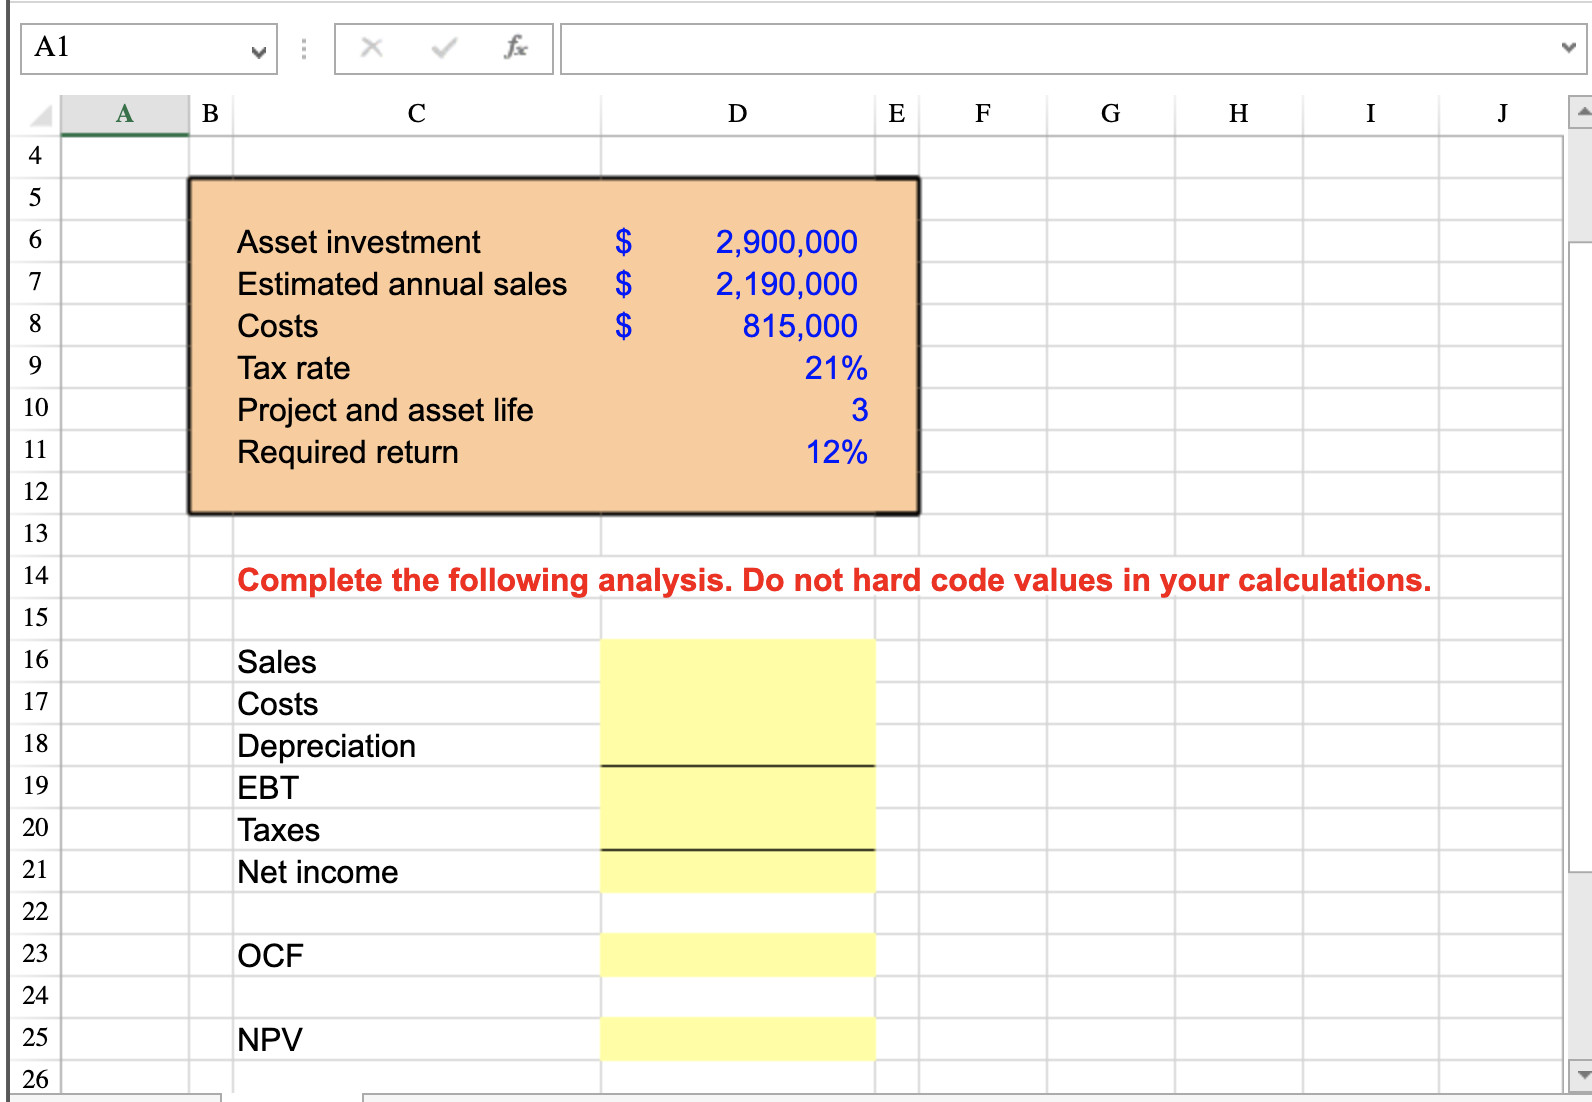Click the yellow Net income input cell

click(738, 871)
